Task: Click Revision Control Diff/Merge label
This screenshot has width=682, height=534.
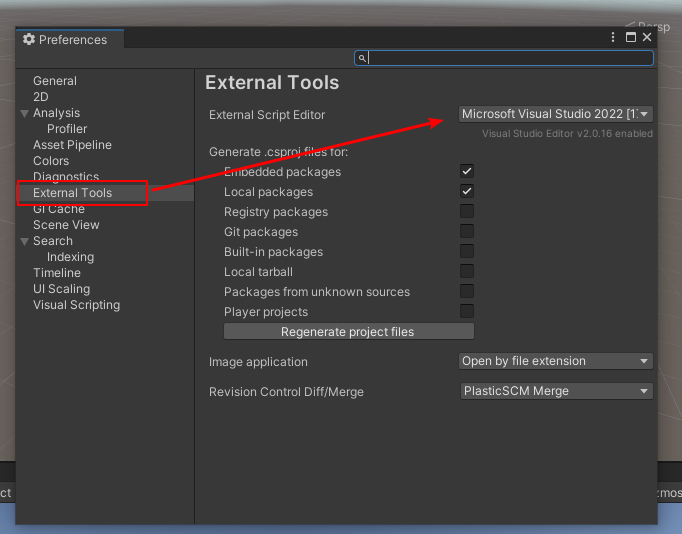Action: tap(286, 392)
